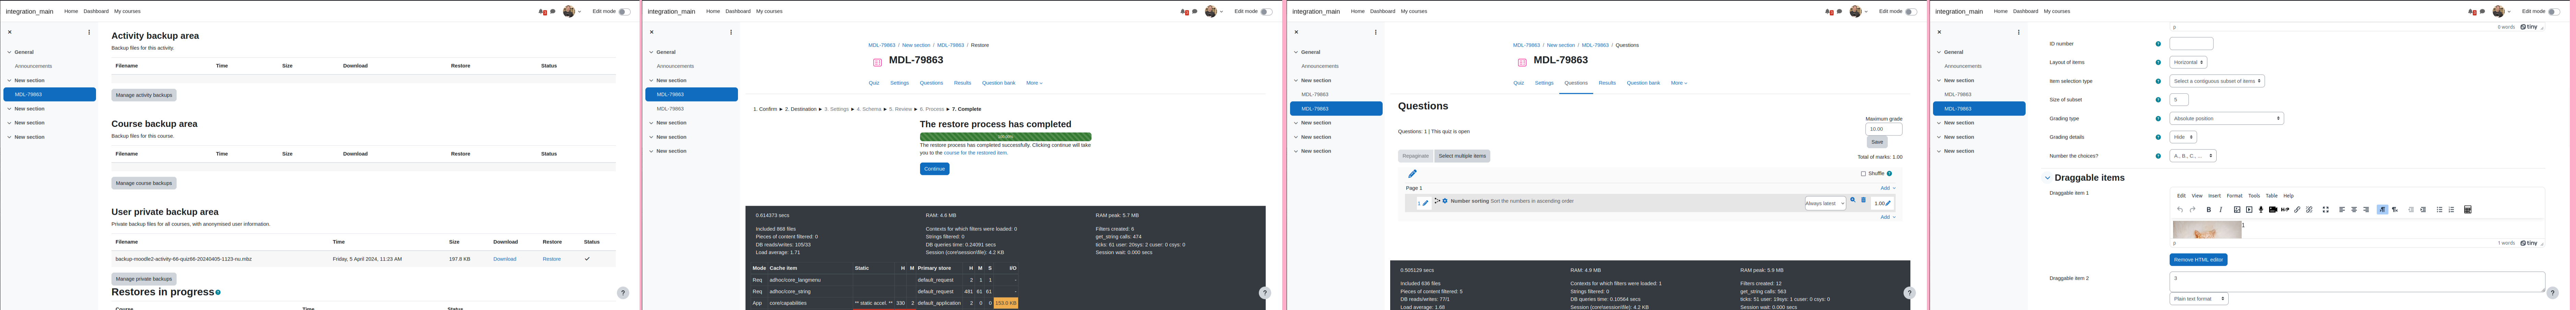Open the Item selection type dropdown
The width and height of the screenshot is (2576, 310).
click(x=2217, y=81)
